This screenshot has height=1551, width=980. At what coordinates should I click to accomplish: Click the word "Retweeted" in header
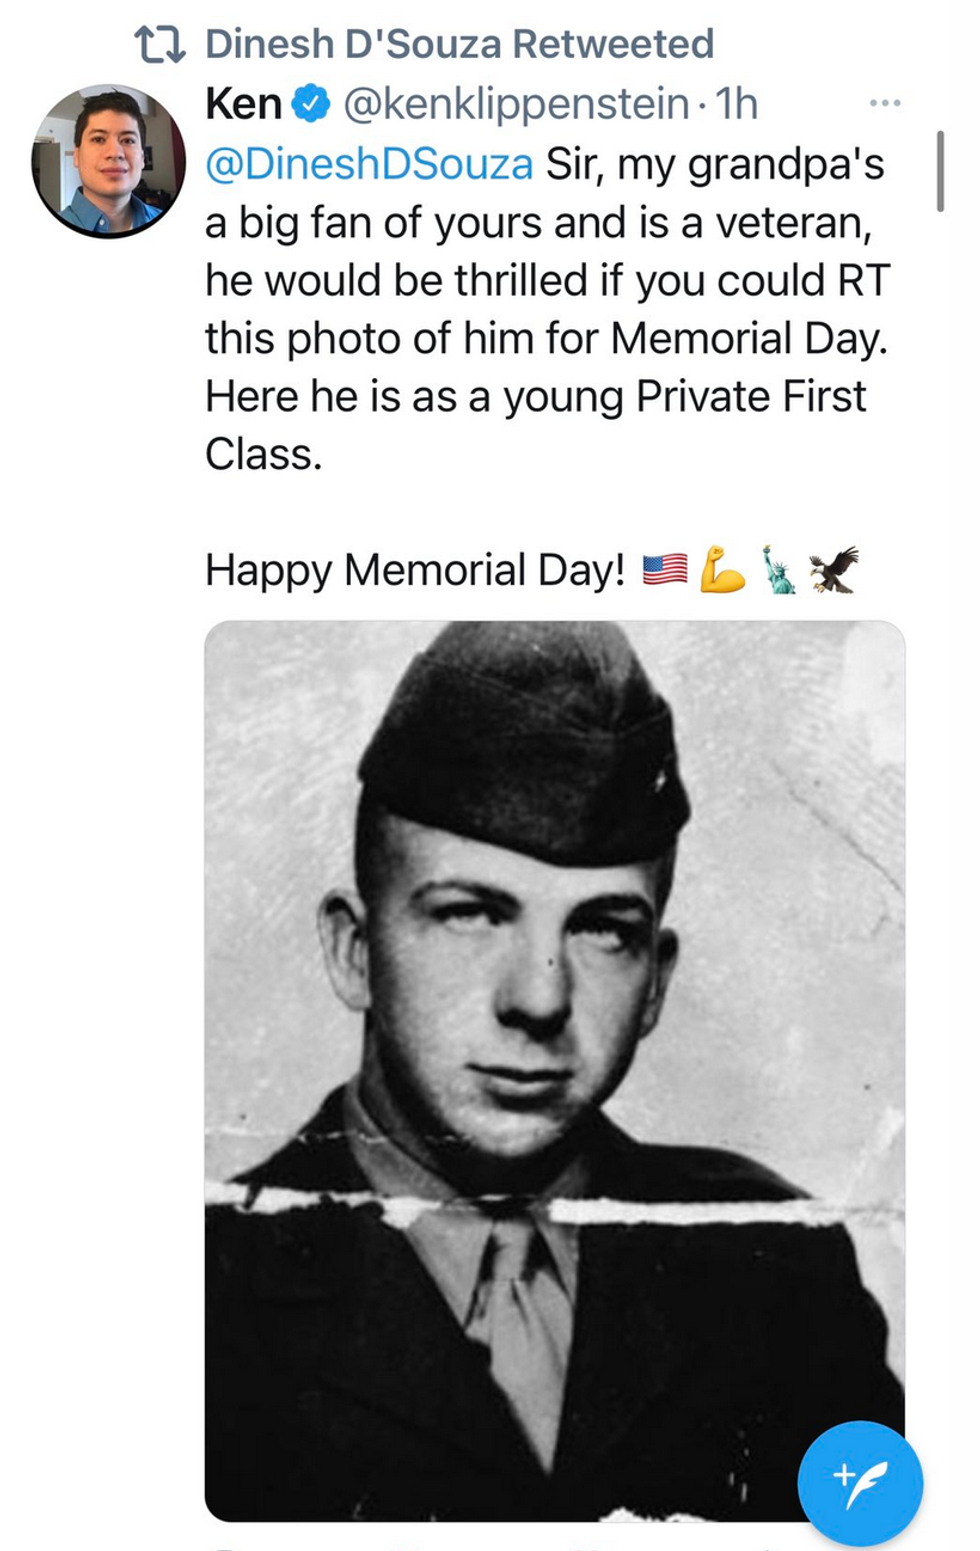613,44
